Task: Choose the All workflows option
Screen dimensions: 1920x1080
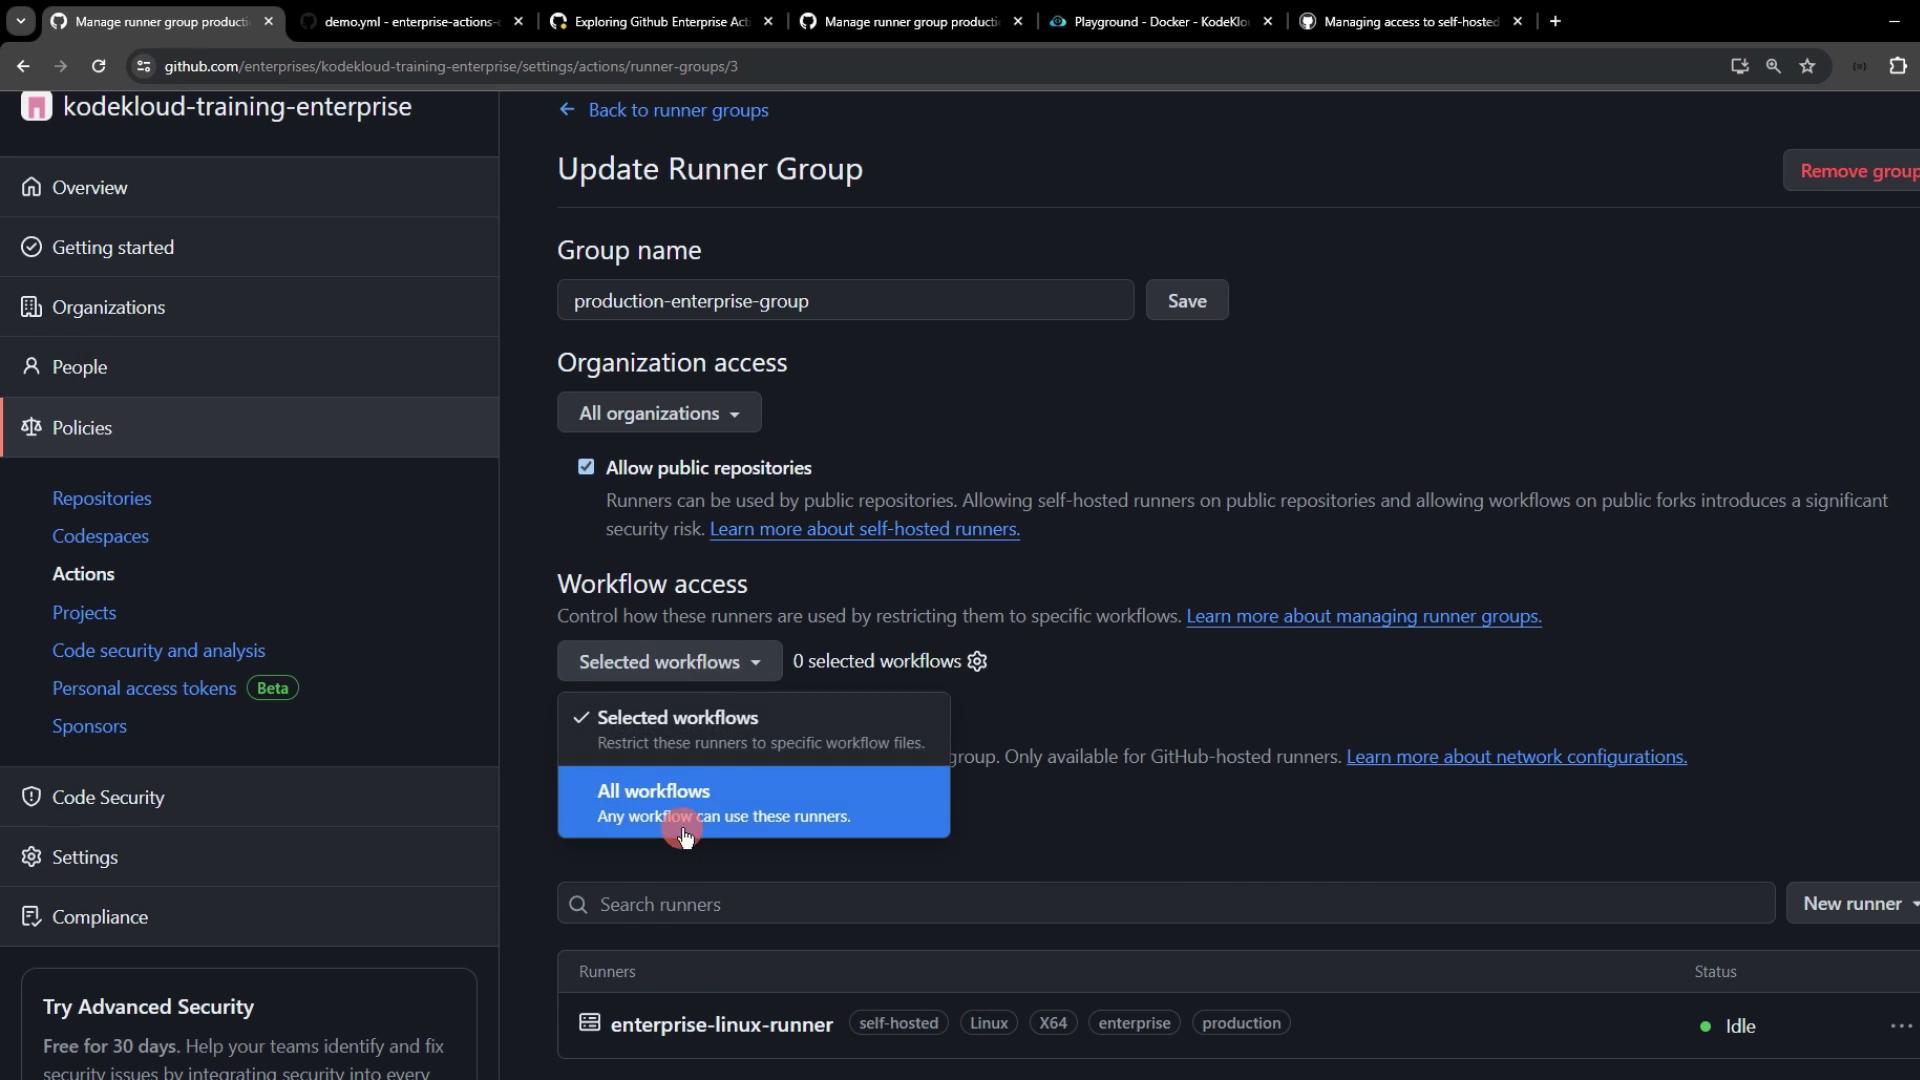Action: (753, 802)
